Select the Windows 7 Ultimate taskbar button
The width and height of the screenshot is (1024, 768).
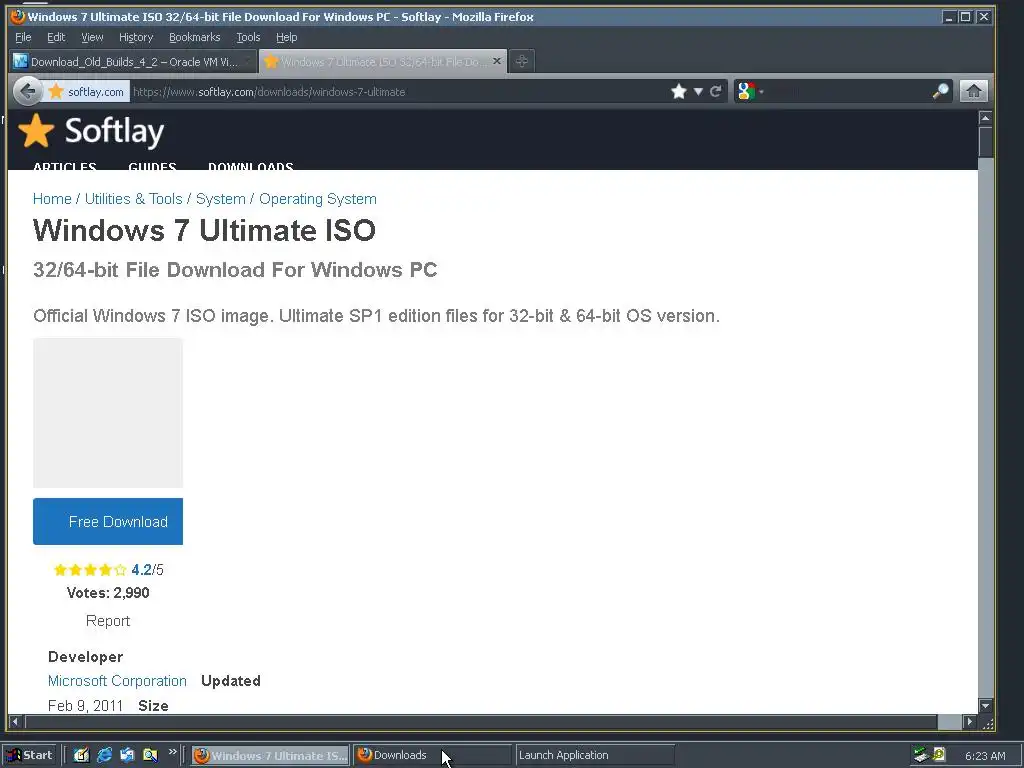tap(271, 756)
